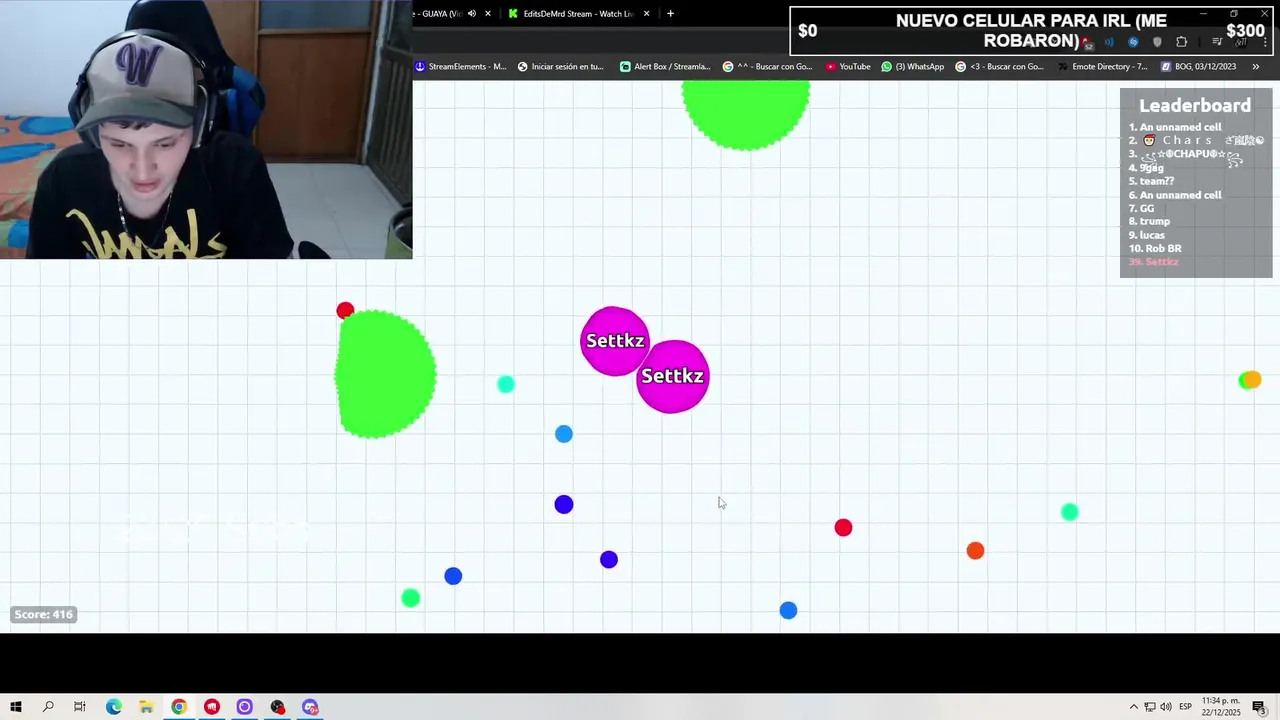Open the Emote Directory bookmark
Viewport: 1280px width, 720px height.
1102,66
